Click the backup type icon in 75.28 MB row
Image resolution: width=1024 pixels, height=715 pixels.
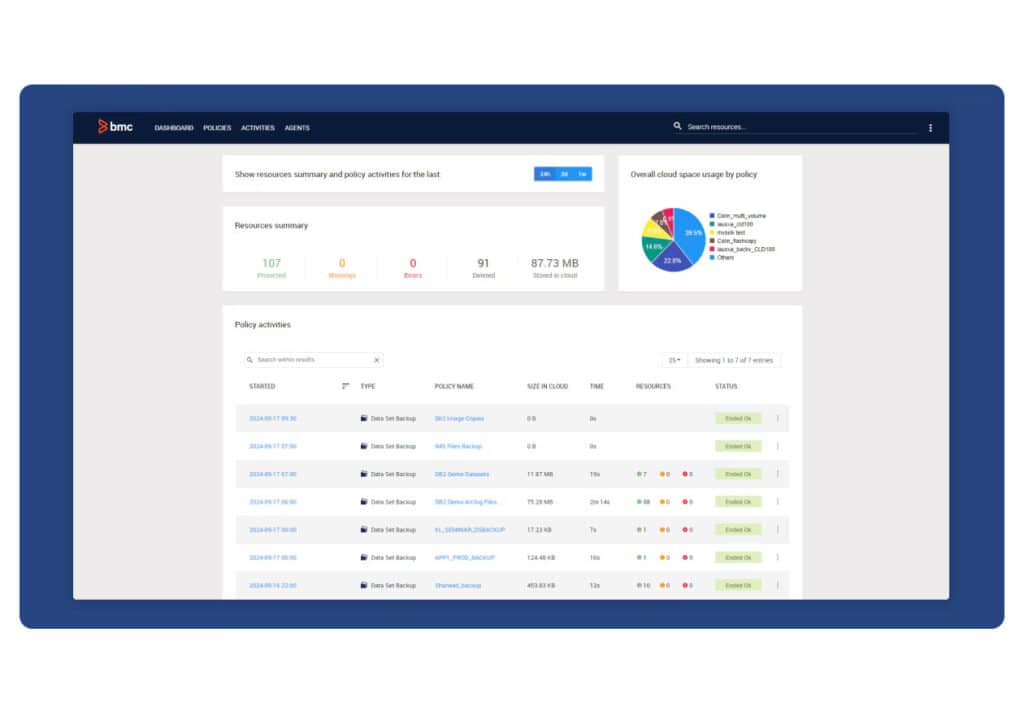[364, 502]
